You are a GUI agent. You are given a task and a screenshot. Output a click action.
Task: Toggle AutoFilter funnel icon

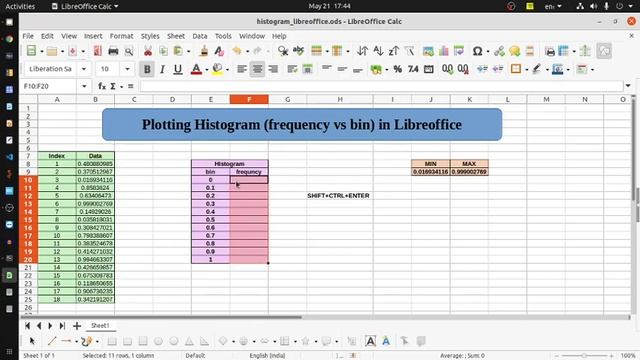[x=409, y=51]
